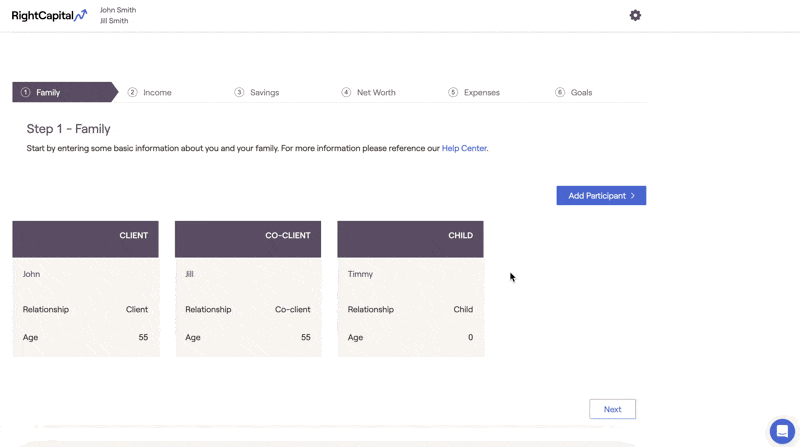Screen dimensions: 800x447
Task: Open Timmy's Child card
Action: click(410, 288)
